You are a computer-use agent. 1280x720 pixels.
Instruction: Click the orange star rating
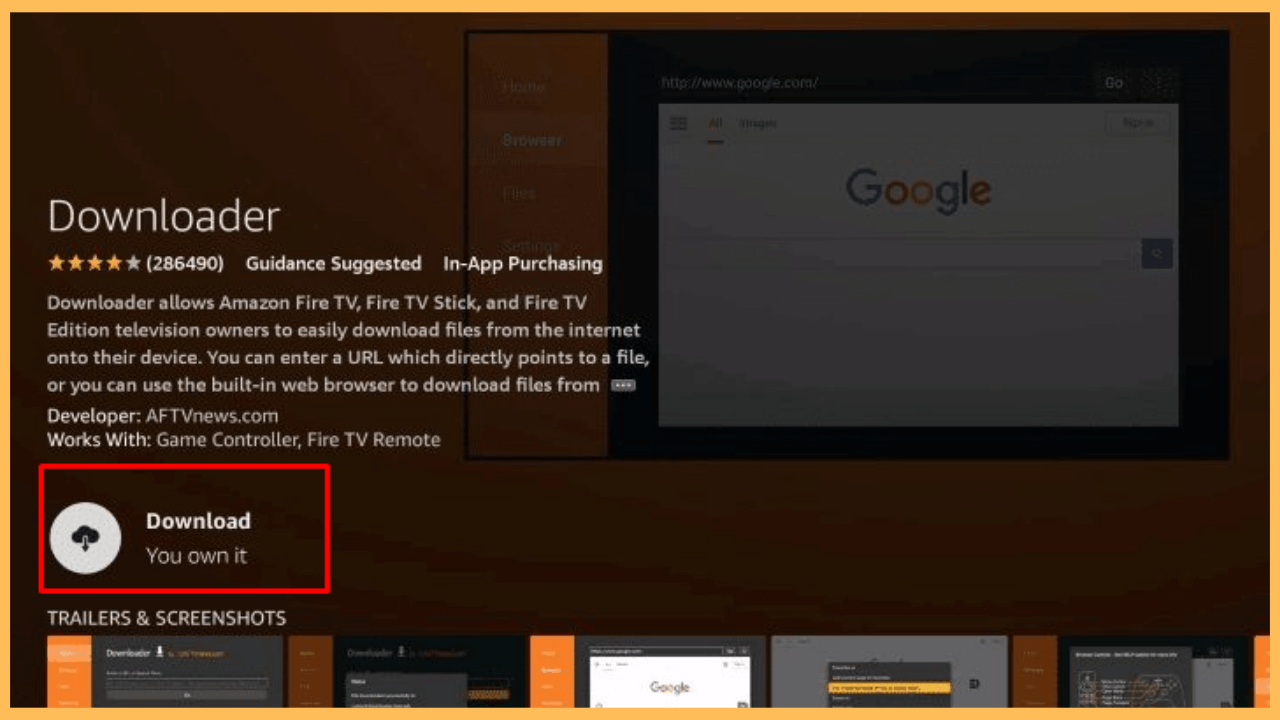point(94,264)
